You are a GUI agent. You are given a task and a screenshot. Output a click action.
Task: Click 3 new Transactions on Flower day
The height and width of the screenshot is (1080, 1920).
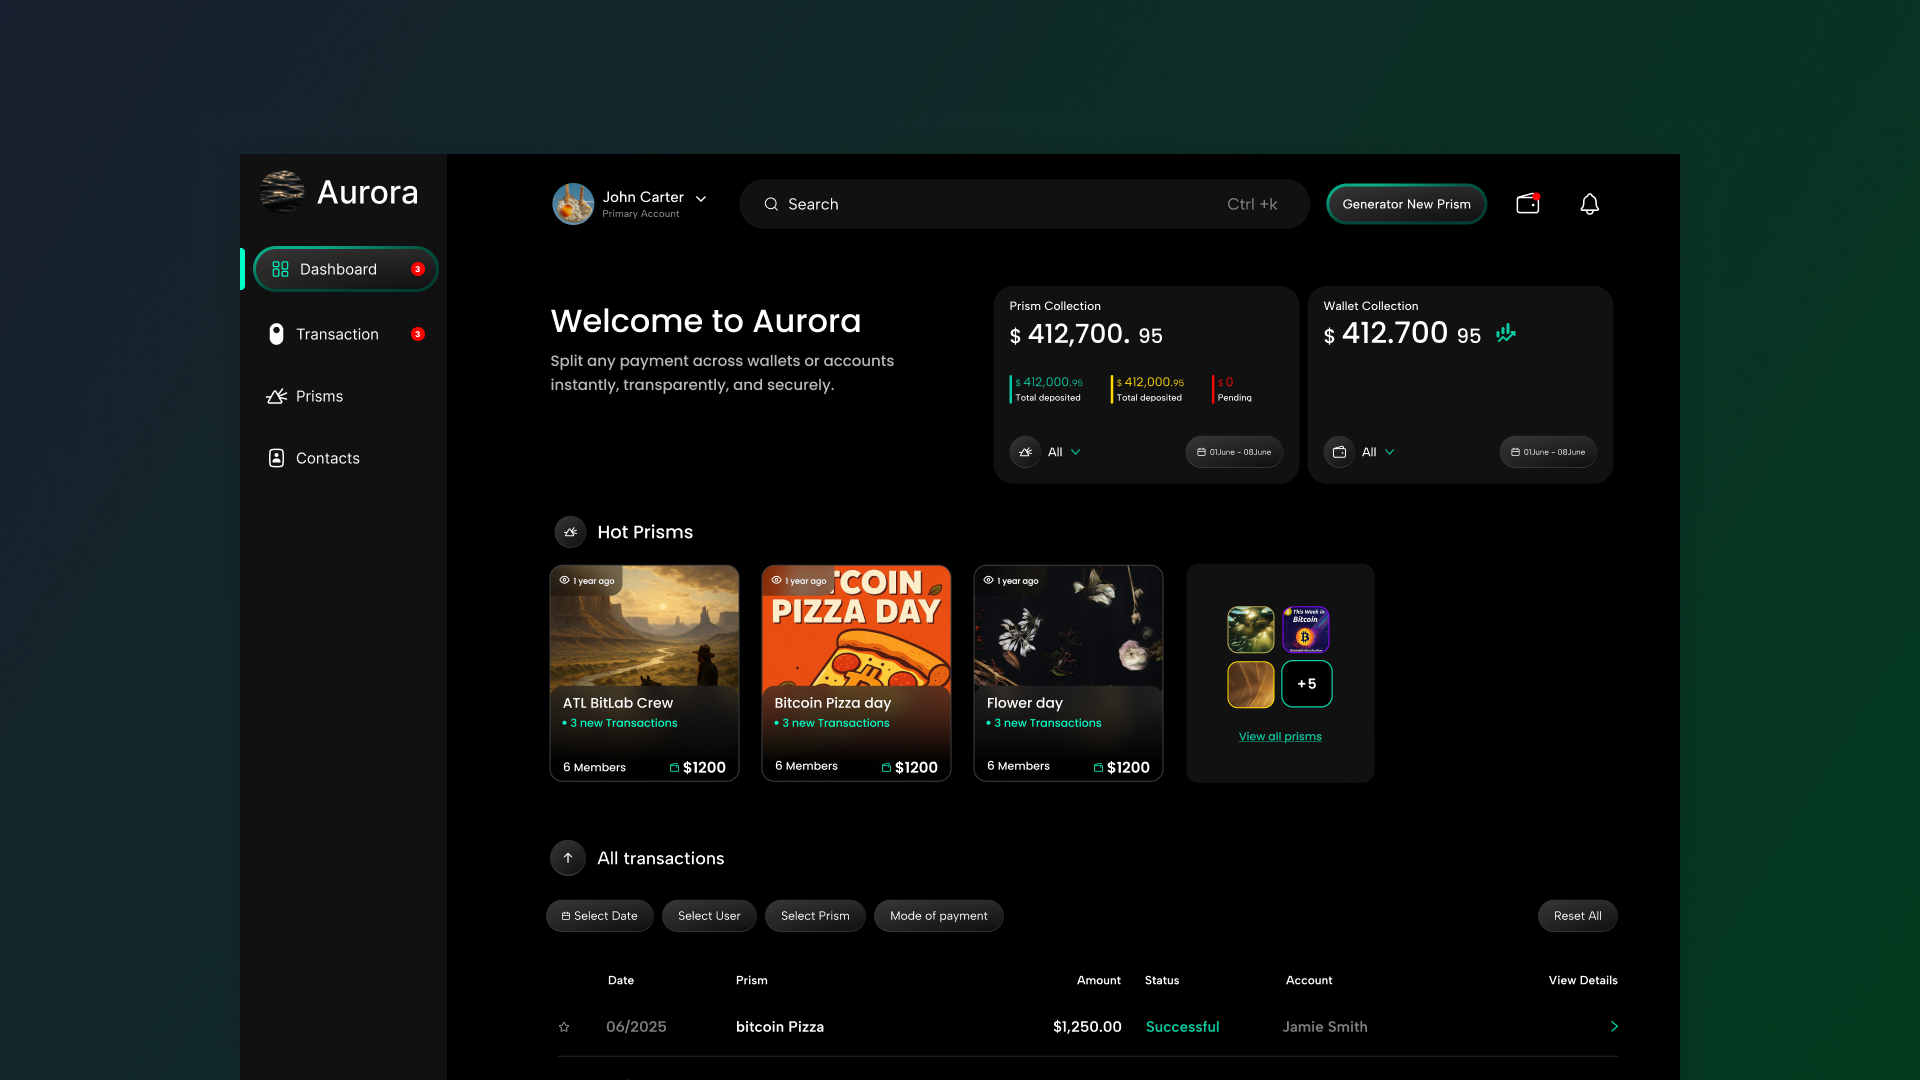pyautogui.click(x=1047, y=723)
